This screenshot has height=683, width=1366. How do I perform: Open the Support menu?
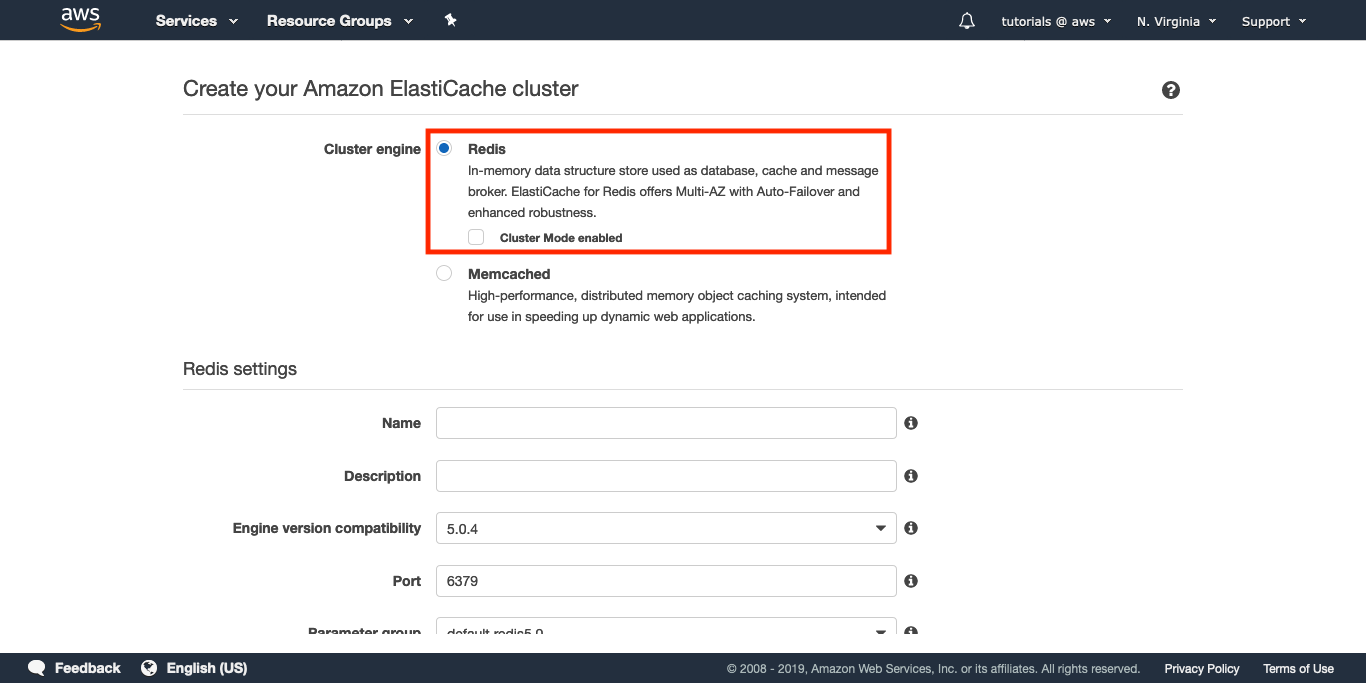pyautogui.click(x=1274, y=21)
